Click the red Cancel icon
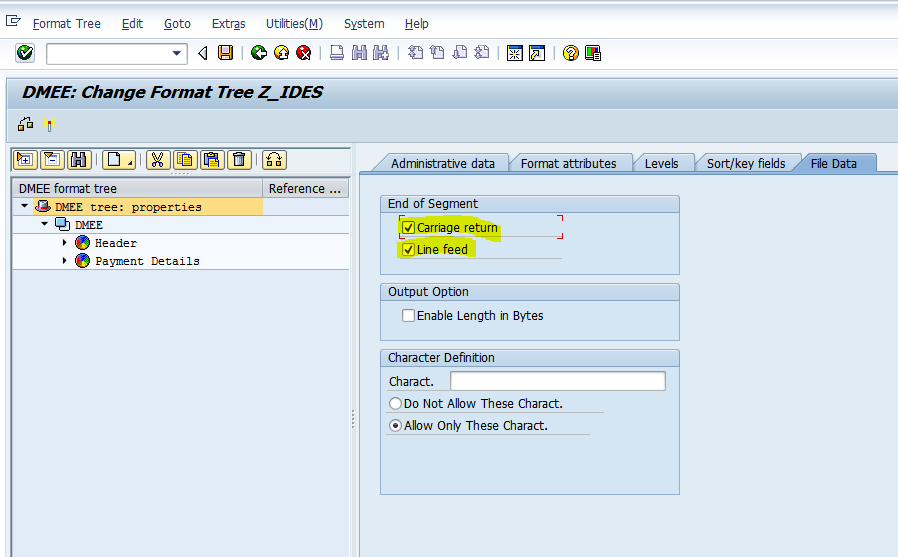This screenshot has width=898, height=557. [x=303, y=53]
